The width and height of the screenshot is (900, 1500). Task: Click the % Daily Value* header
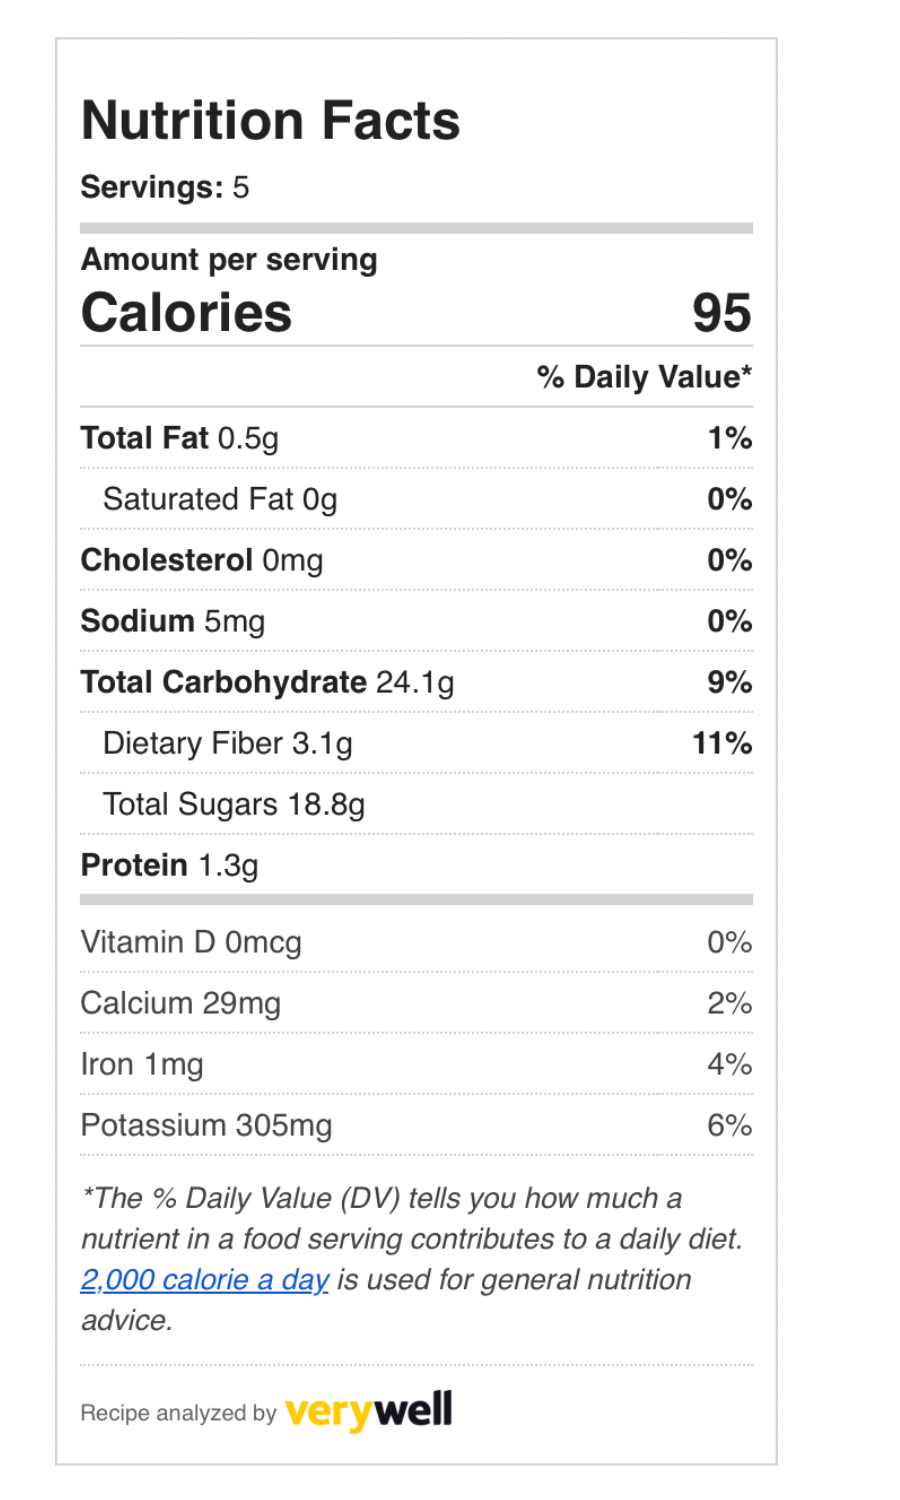pos(645,377)
